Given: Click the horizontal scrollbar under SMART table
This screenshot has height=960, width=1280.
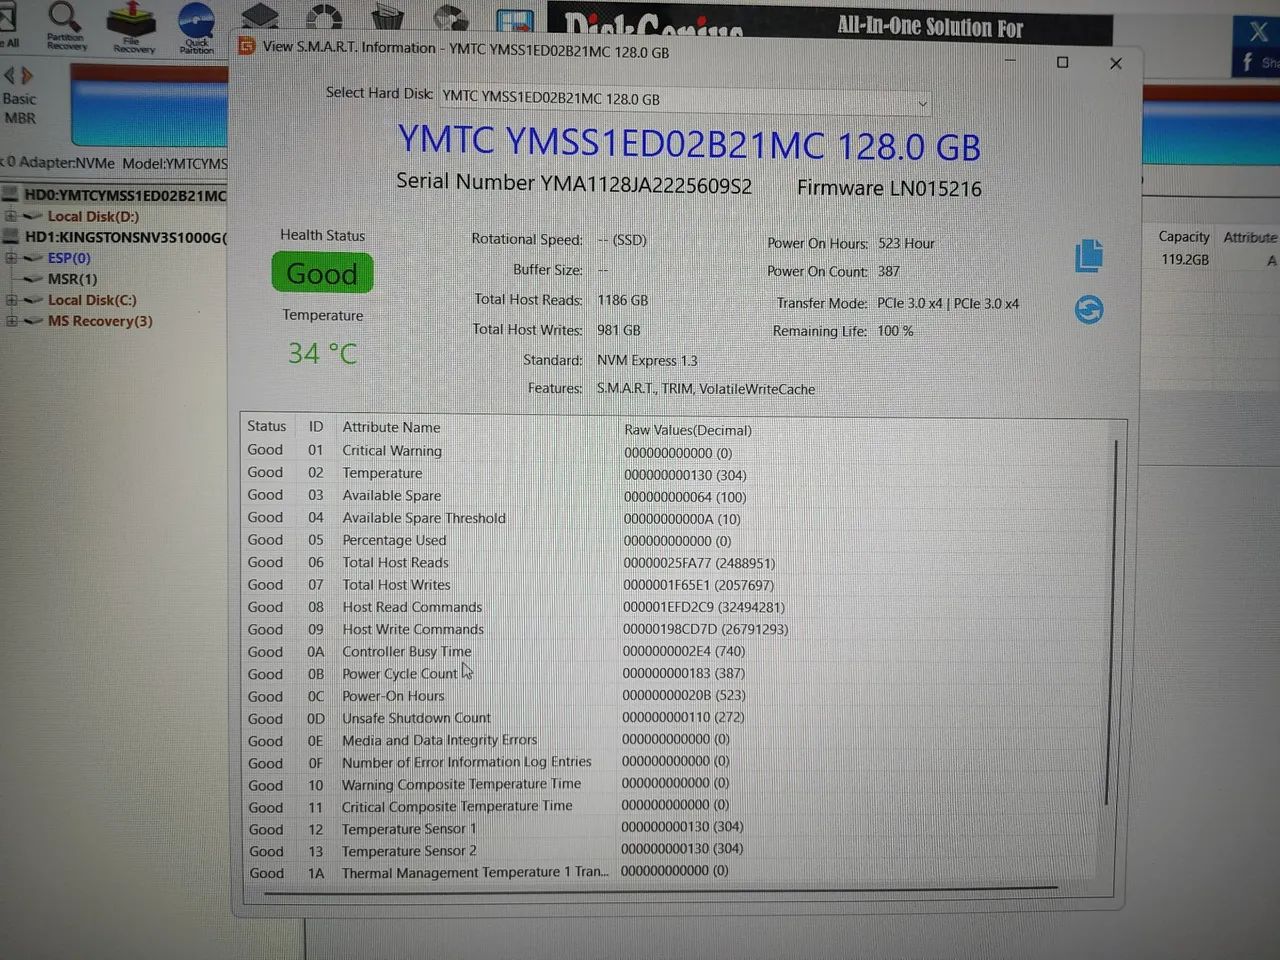Looking at the screenshot, I should [x=660, y=888].
